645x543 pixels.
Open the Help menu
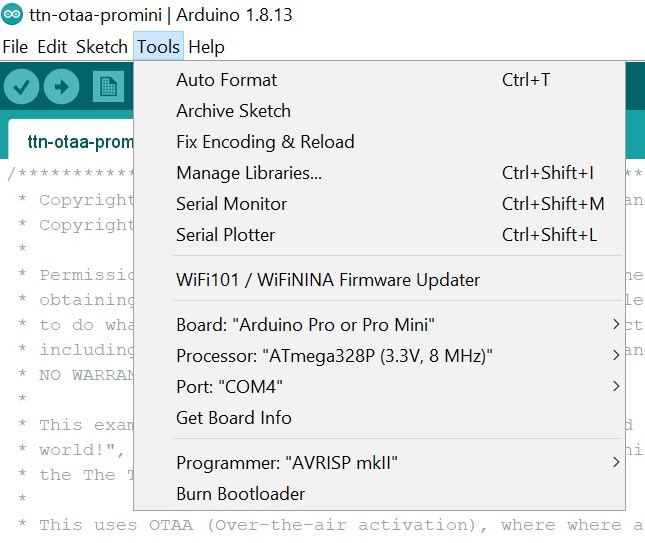point(206,46)
